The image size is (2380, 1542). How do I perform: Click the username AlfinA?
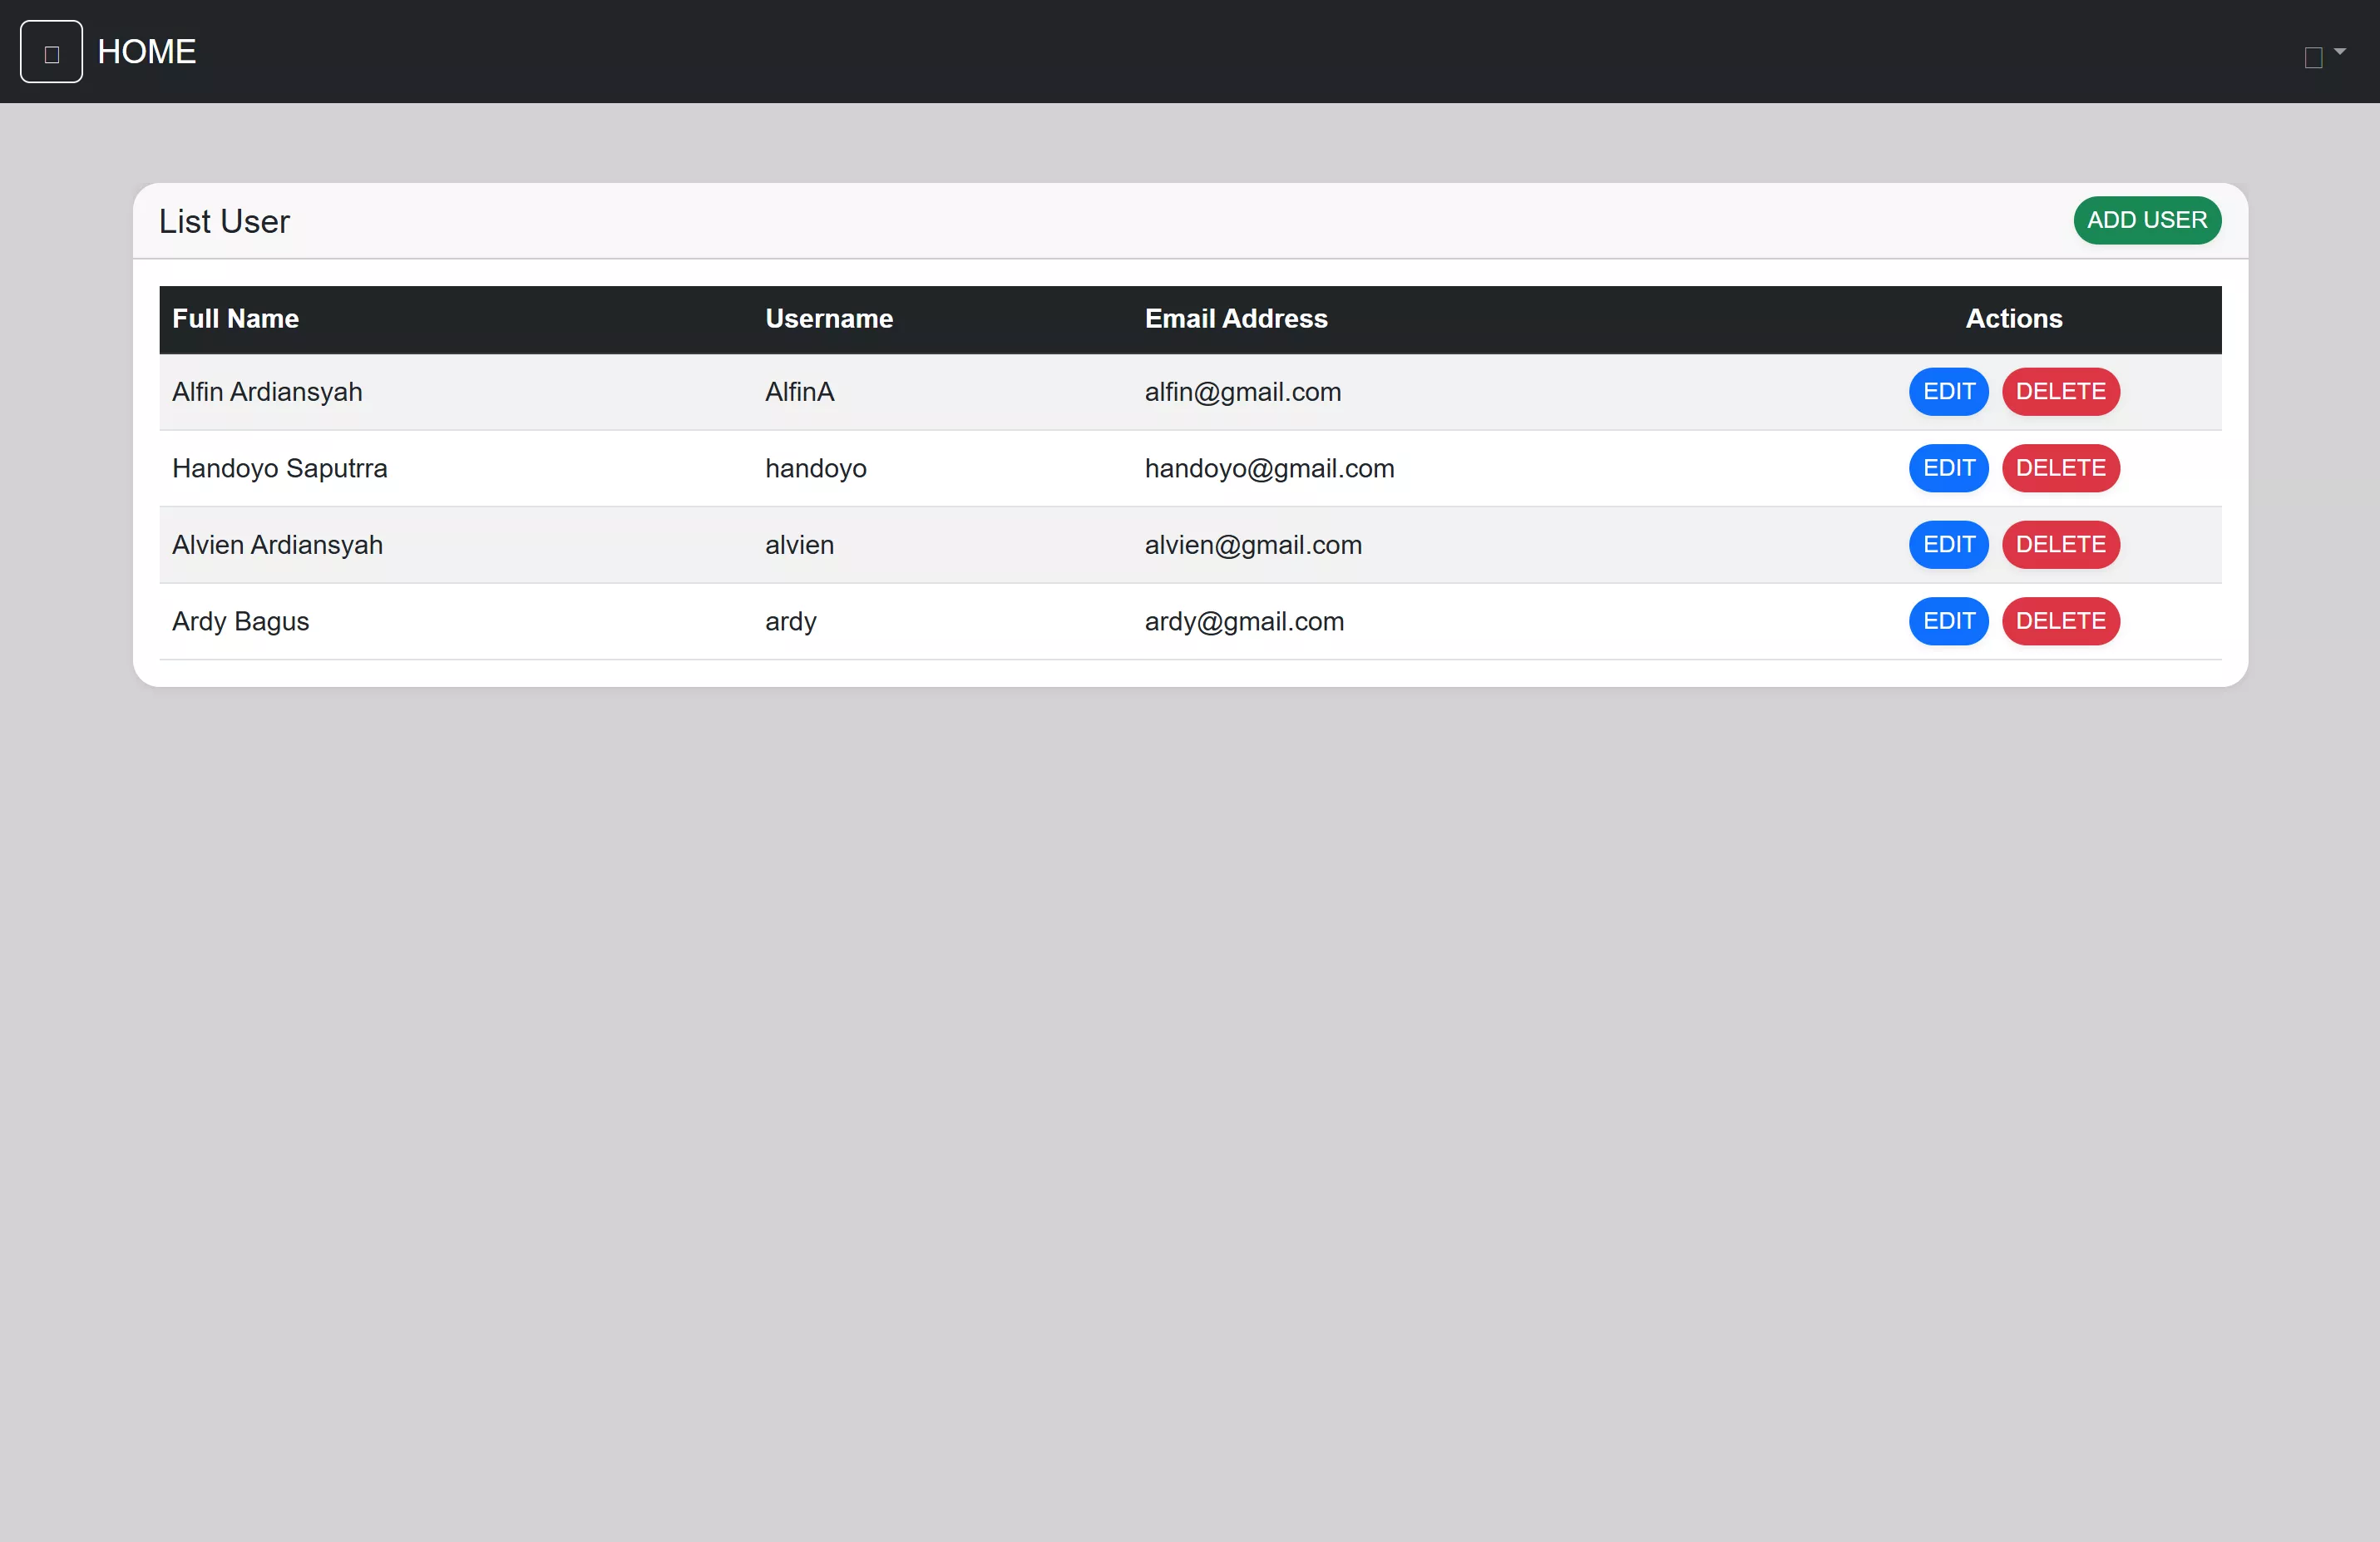pyautogui.click(x=799, y=392)
